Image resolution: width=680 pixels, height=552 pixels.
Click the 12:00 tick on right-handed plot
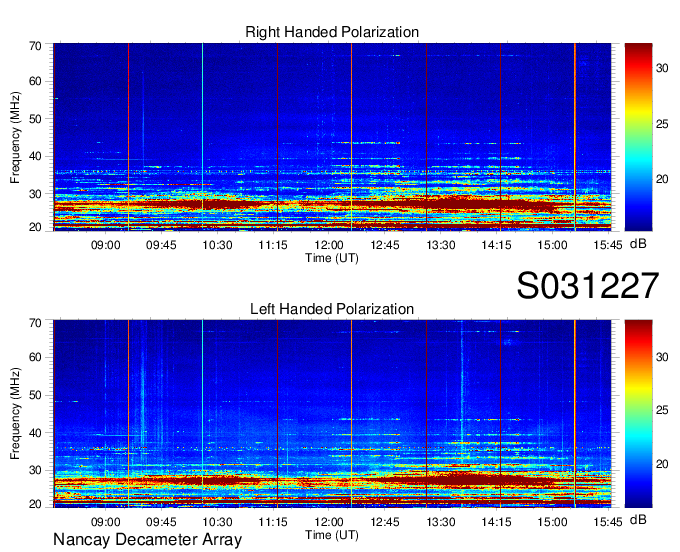point(329,245)
